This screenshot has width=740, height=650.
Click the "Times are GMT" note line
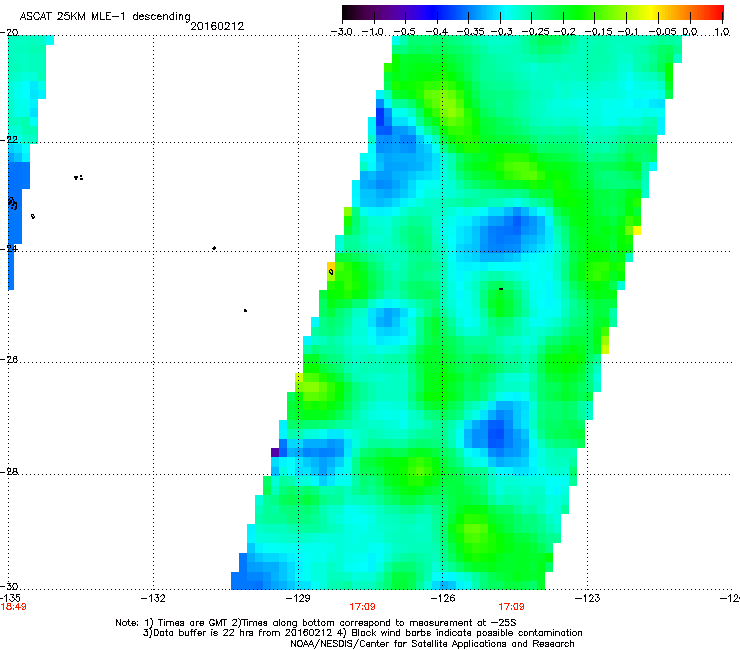[316, 623]
